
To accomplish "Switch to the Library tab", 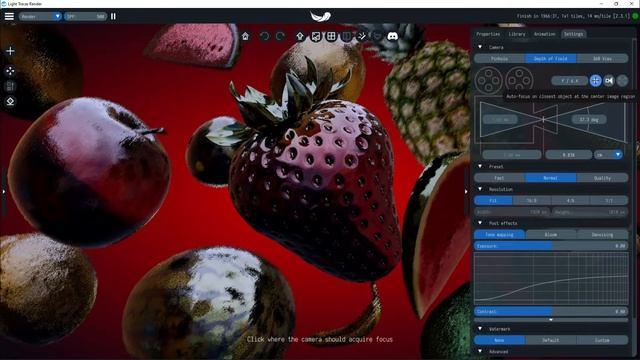I will point(517,34).
